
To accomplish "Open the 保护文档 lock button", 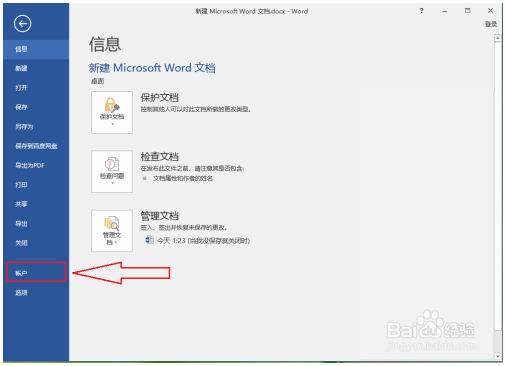I will pyautogui.click(x=112, y=113).
